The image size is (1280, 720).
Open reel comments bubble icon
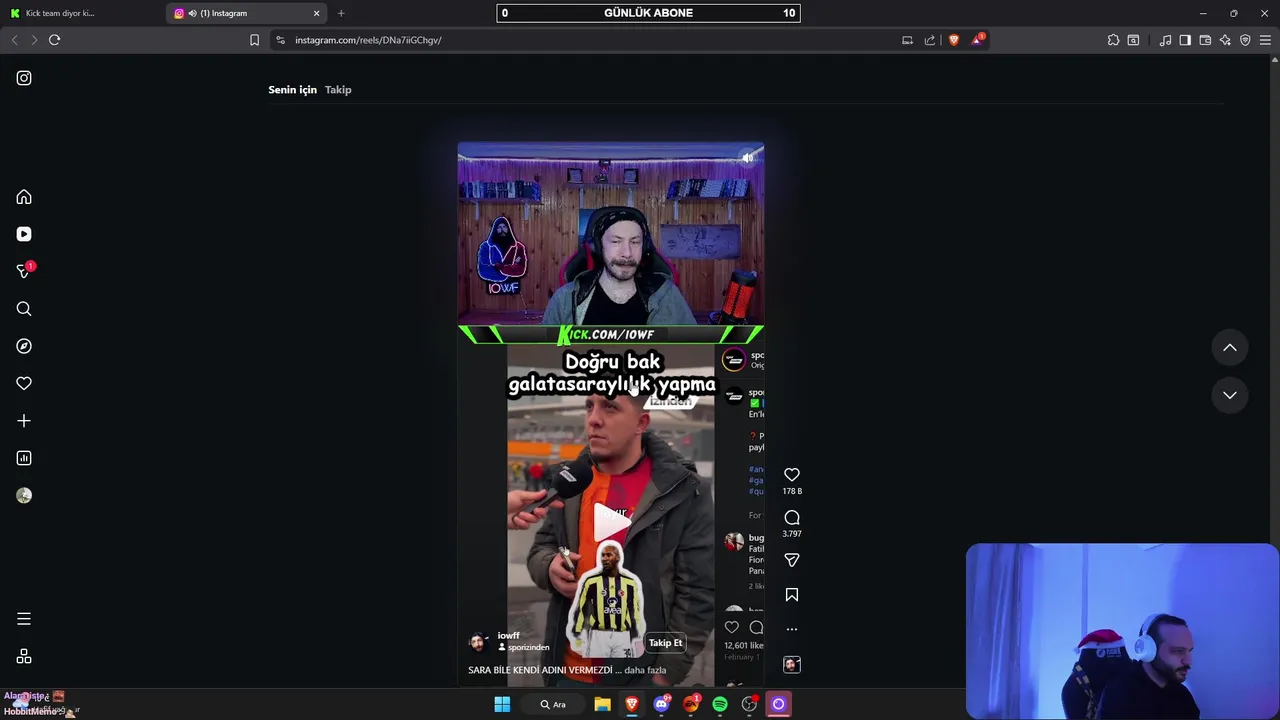tap(792, 517)
